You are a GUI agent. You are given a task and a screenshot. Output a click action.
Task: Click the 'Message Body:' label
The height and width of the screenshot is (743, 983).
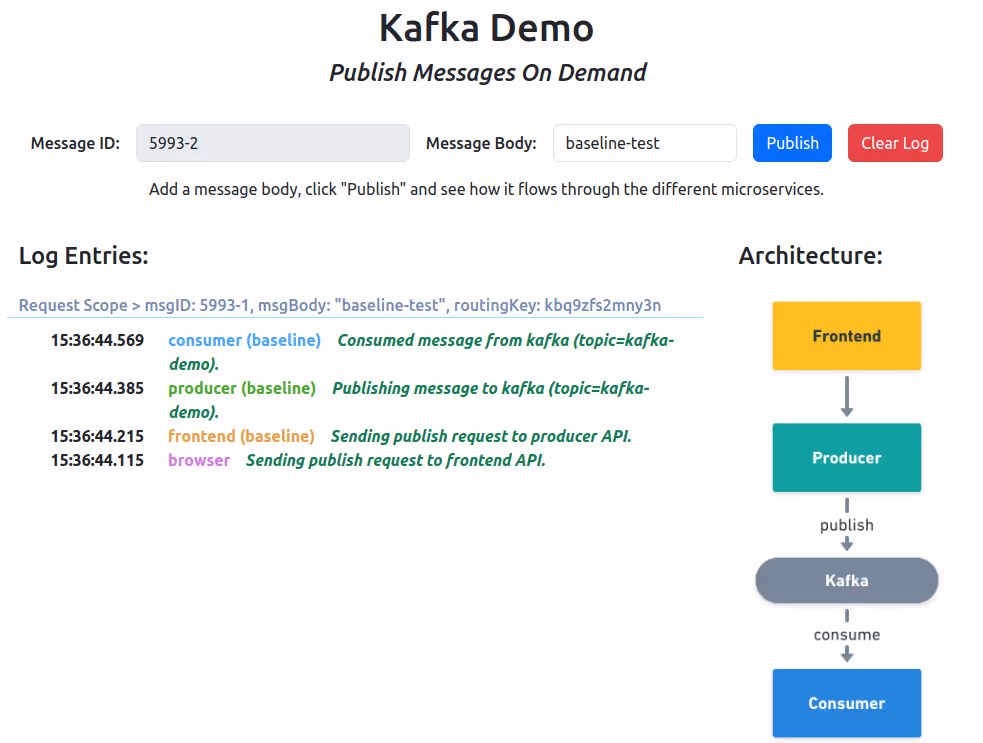pos(481,144)
